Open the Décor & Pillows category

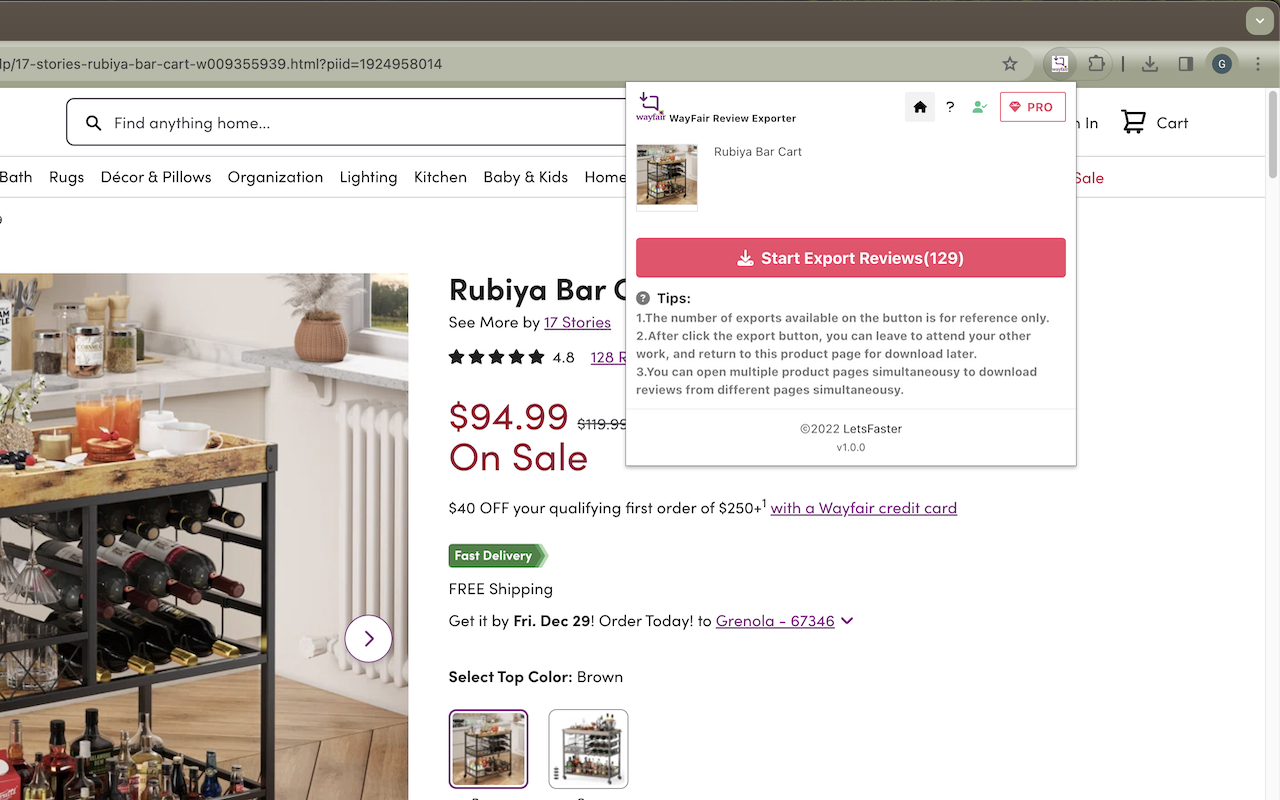pyautogui.click(x=156, y=177)
